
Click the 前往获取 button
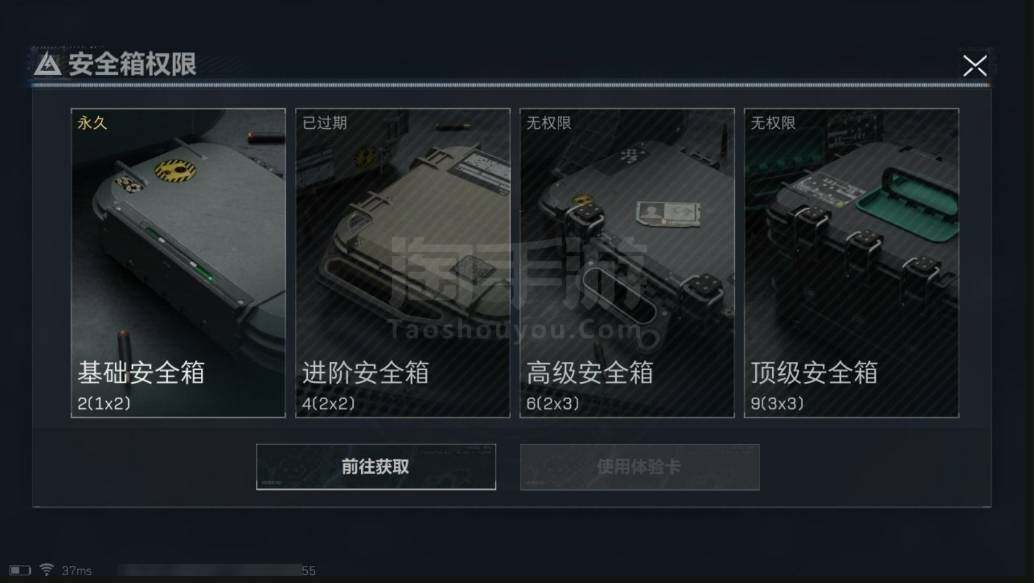376,467
